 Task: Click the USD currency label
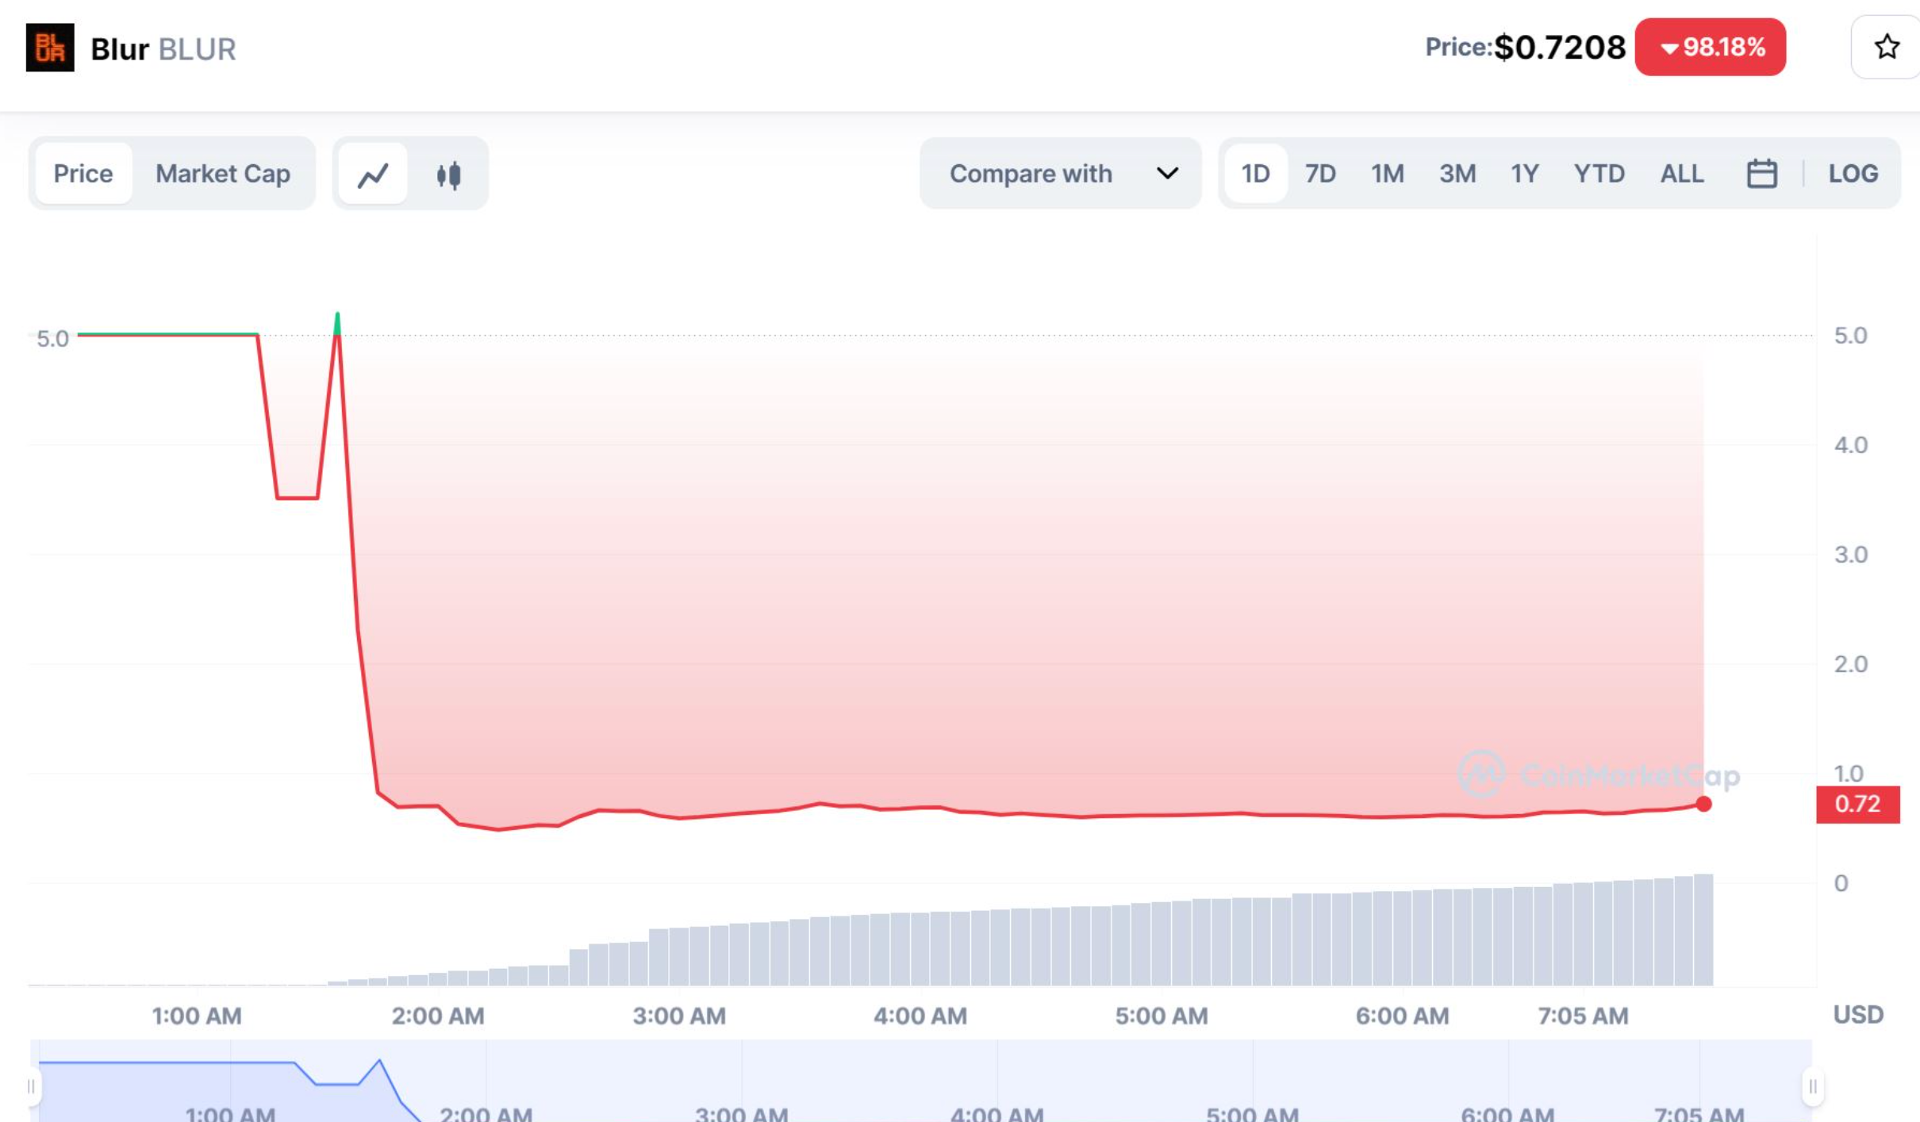[1858, 1015]
